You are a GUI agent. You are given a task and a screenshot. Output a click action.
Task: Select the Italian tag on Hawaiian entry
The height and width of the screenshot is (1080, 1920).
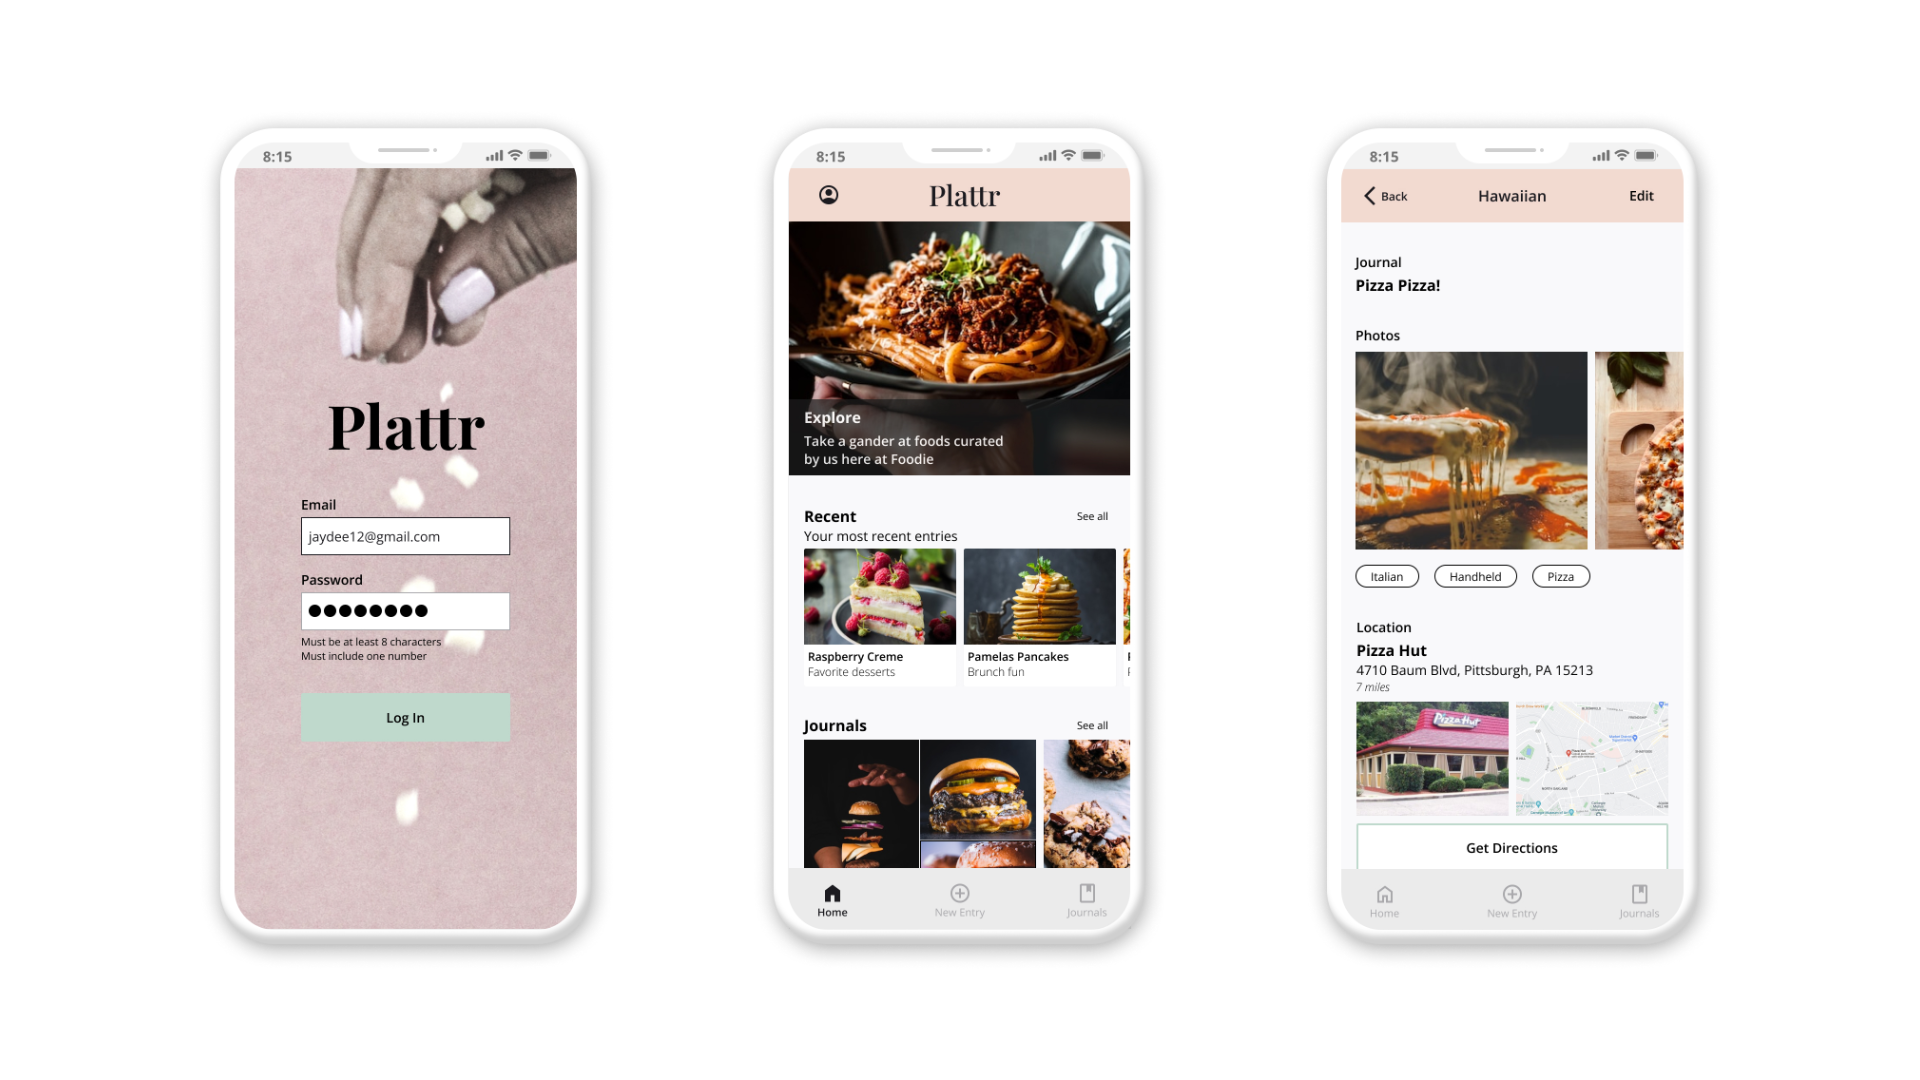[x=1386, y=576]
